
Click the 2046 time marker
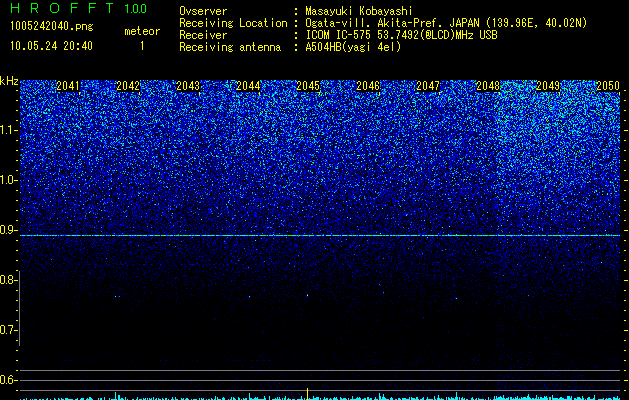368,86
